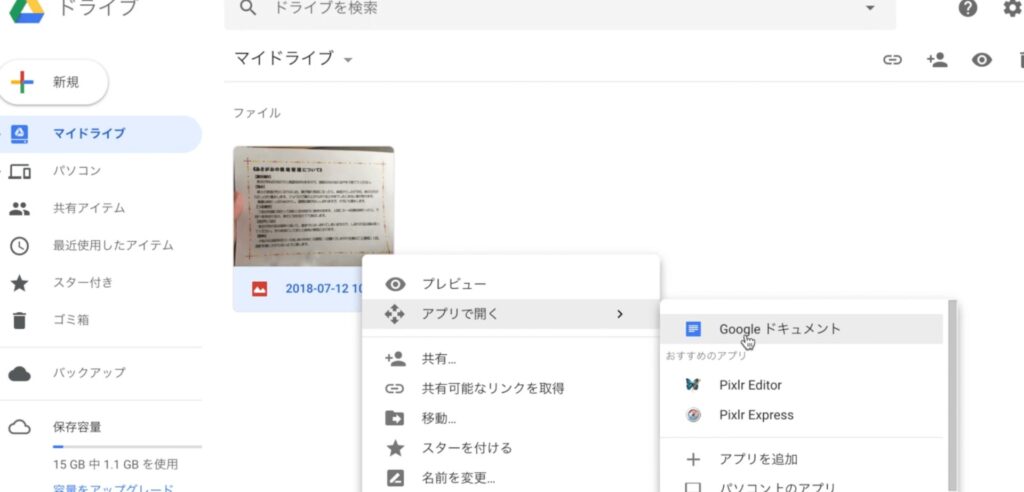Click the My Drive sidebar icon

tap(20, 134)
